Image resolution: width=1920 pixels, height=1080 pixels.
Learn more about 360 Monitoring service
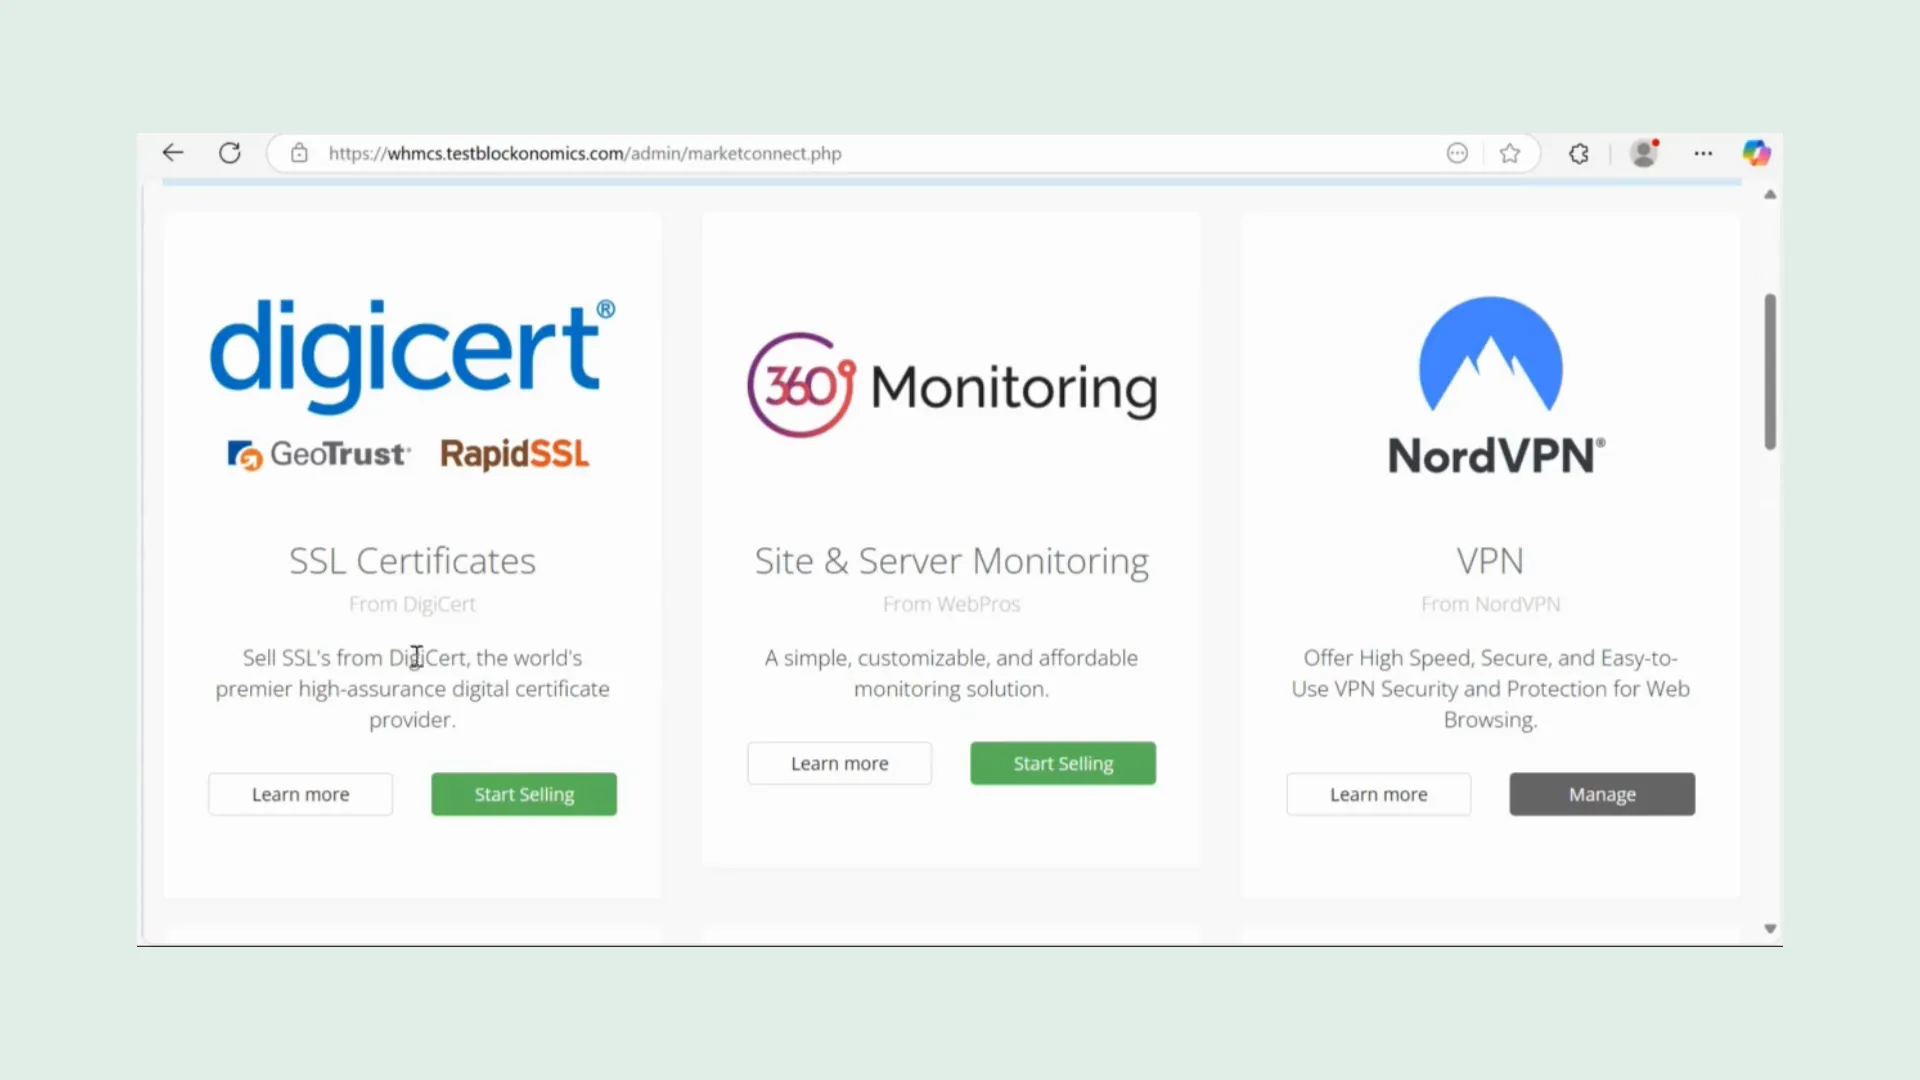(x=840, y=762)
